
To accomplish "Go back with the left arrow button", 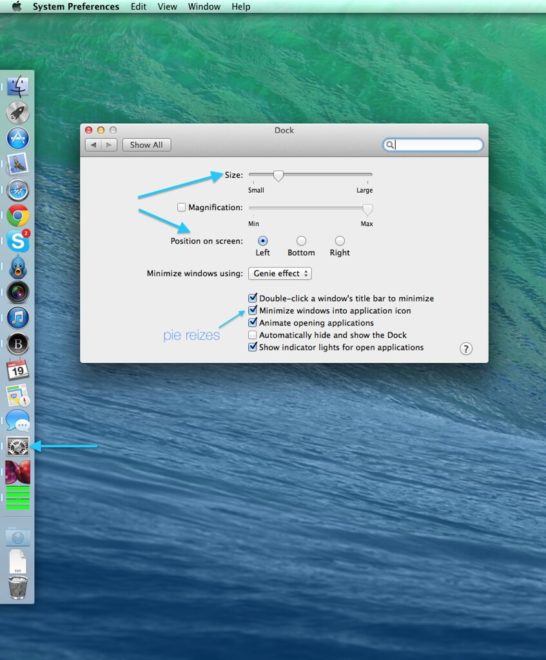I will click(x=93, y=145).
